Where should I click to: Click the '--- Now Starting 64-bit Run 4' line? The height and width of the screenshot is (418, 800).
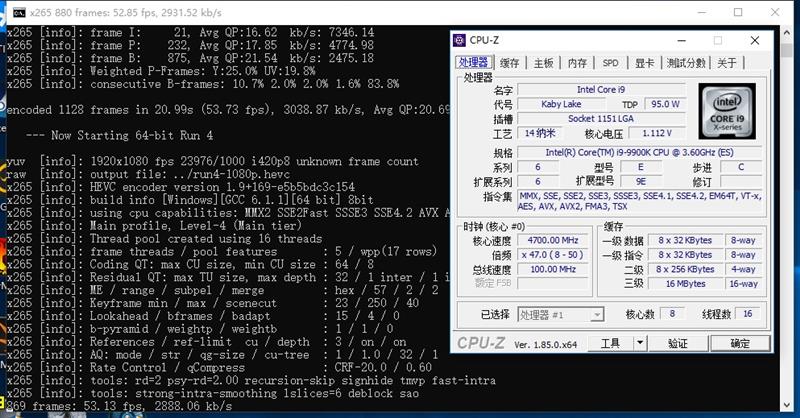[x=119, y=136]
